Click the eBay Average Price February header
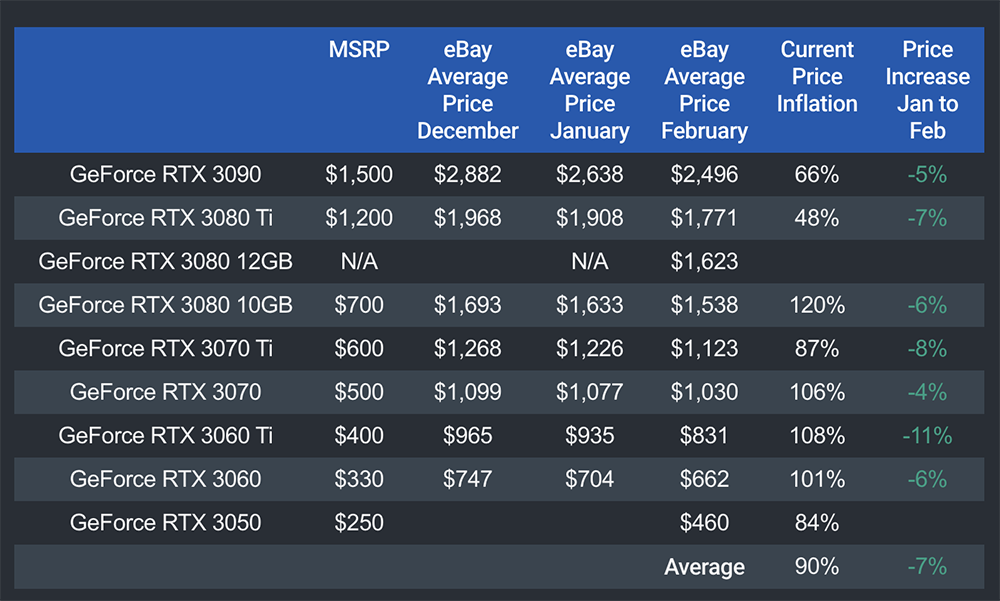 pyautogui.click(x=704, y=90)
